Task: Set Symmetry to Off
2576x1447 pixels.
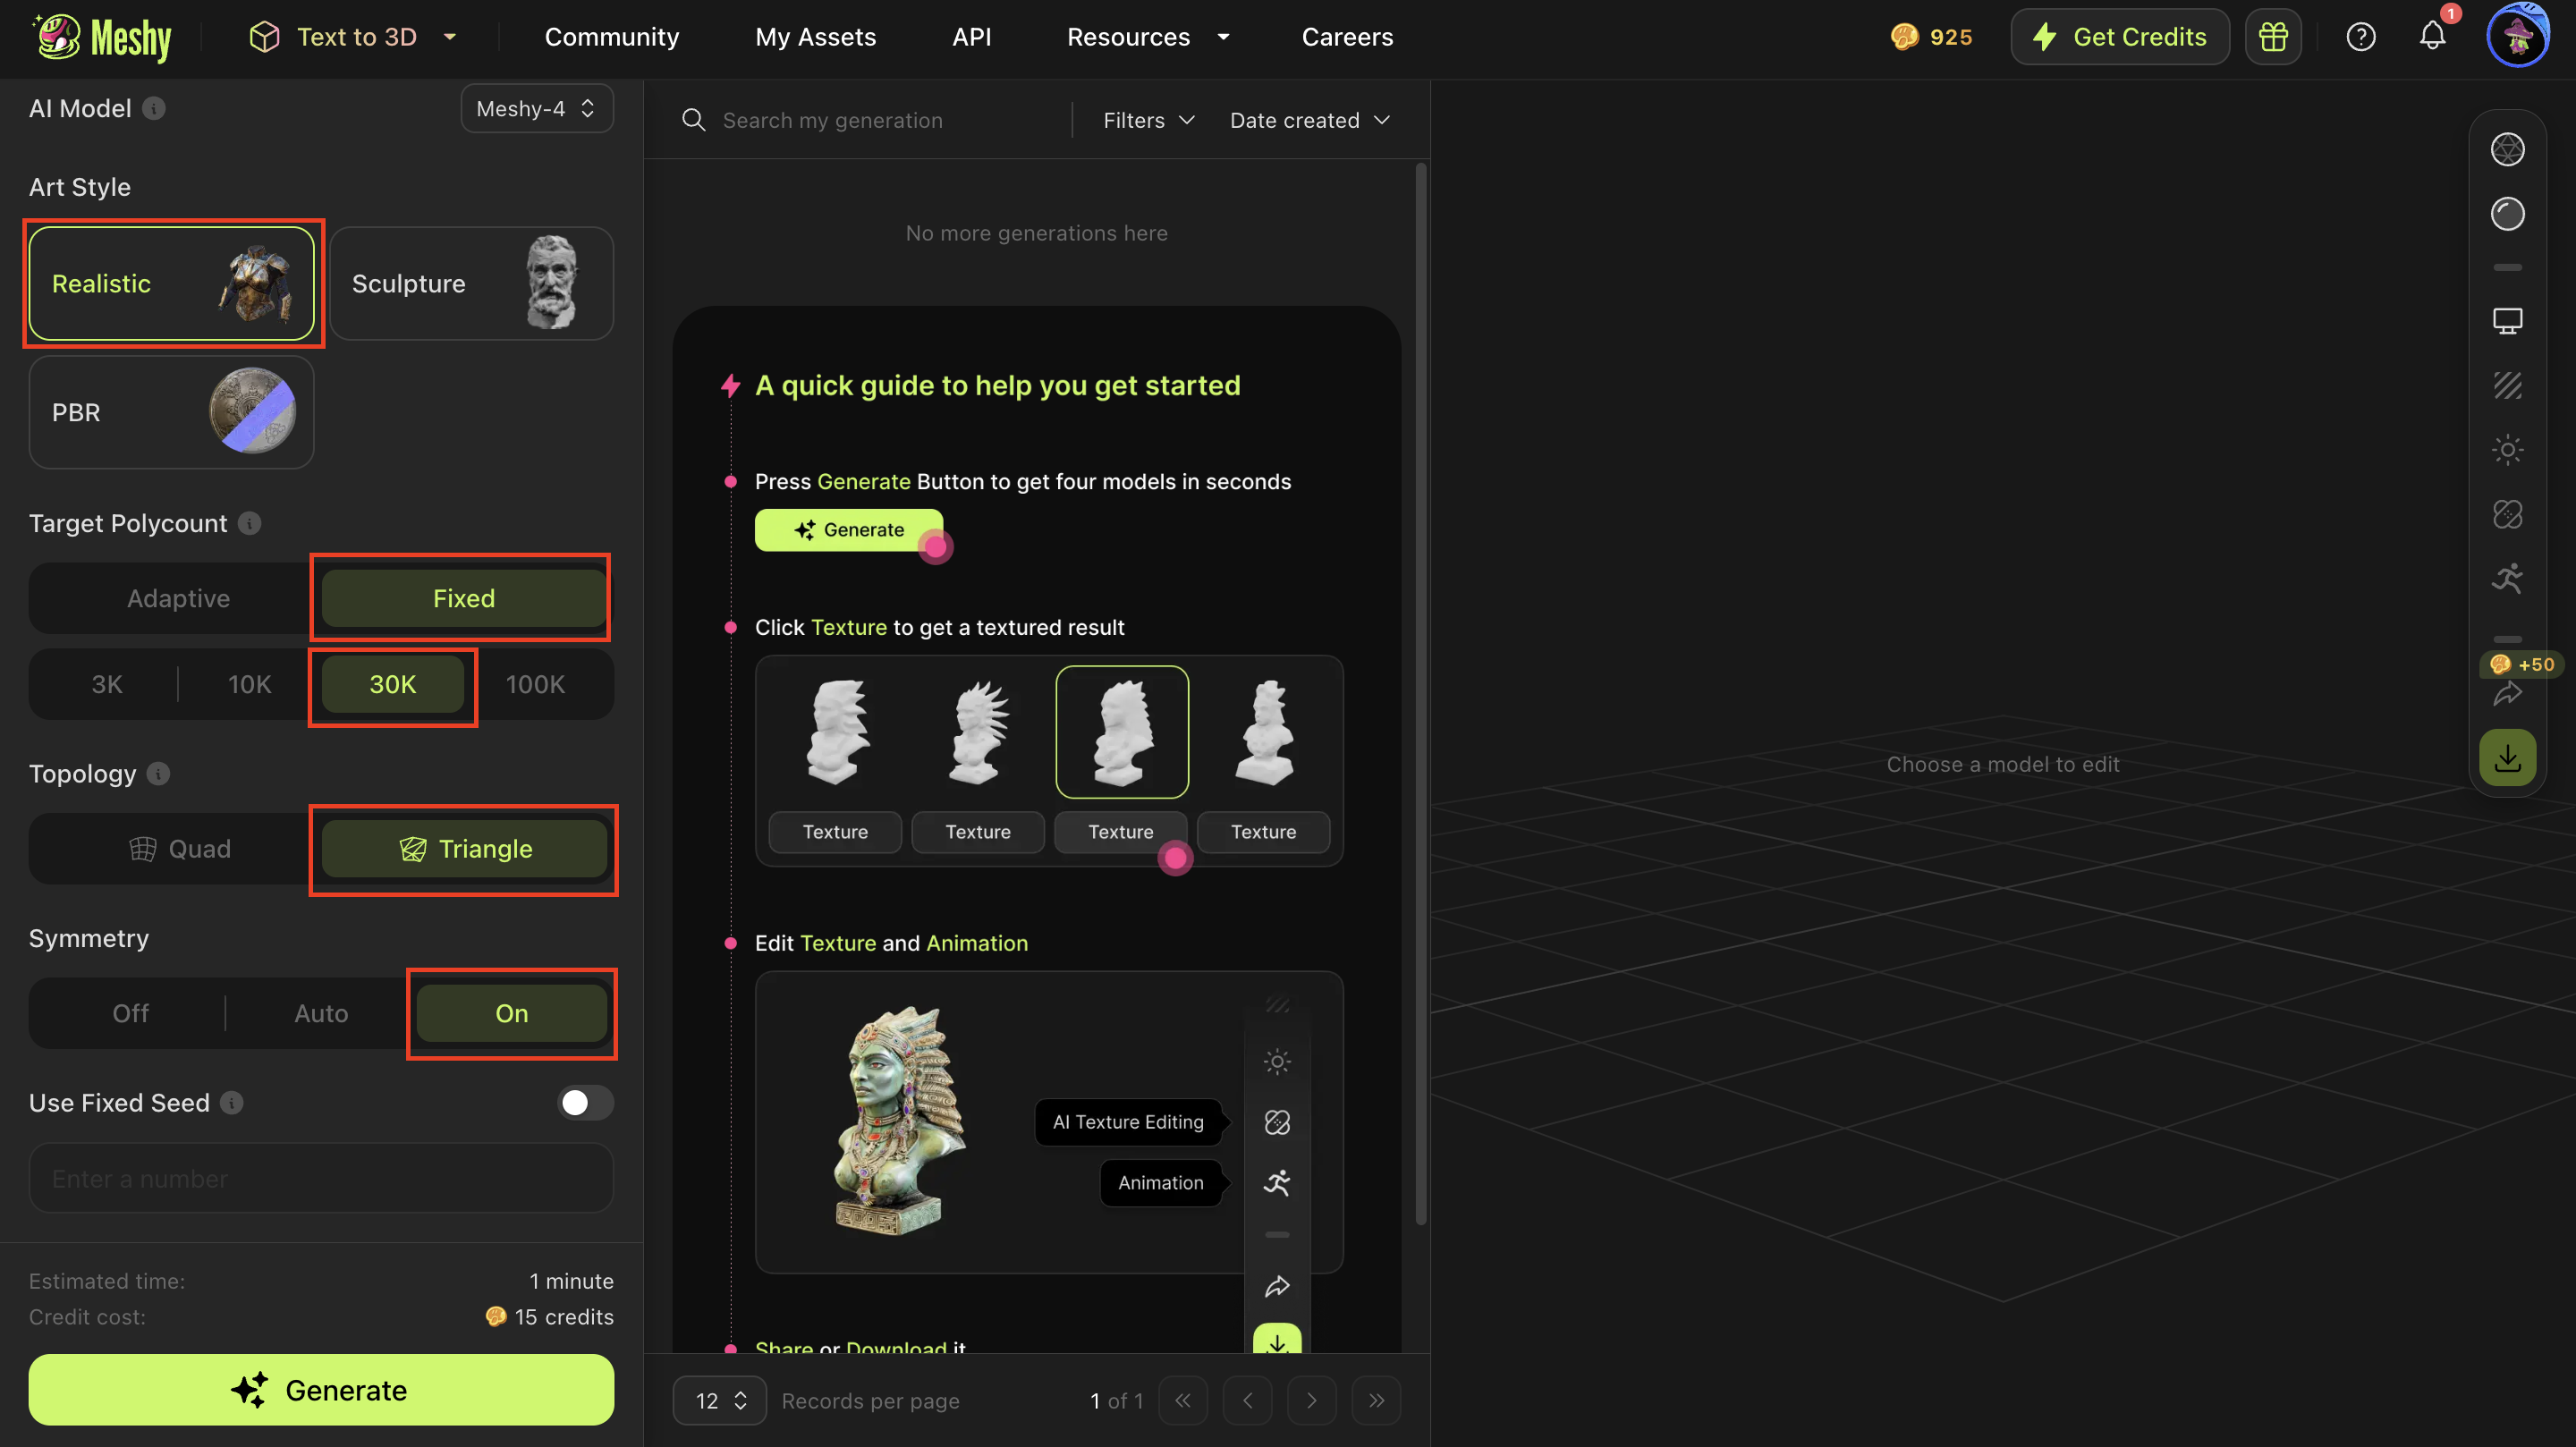Action: pyautogui.click(x=130, y=1013)
